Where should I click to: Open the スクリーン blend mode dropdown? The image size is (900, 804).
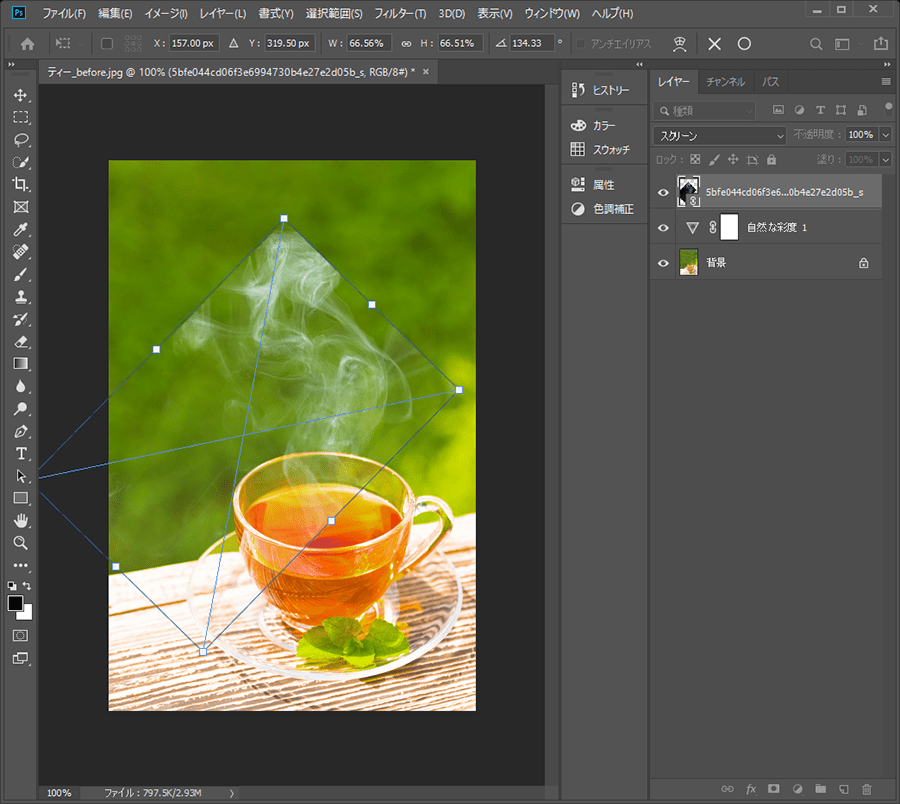(720, 135)
